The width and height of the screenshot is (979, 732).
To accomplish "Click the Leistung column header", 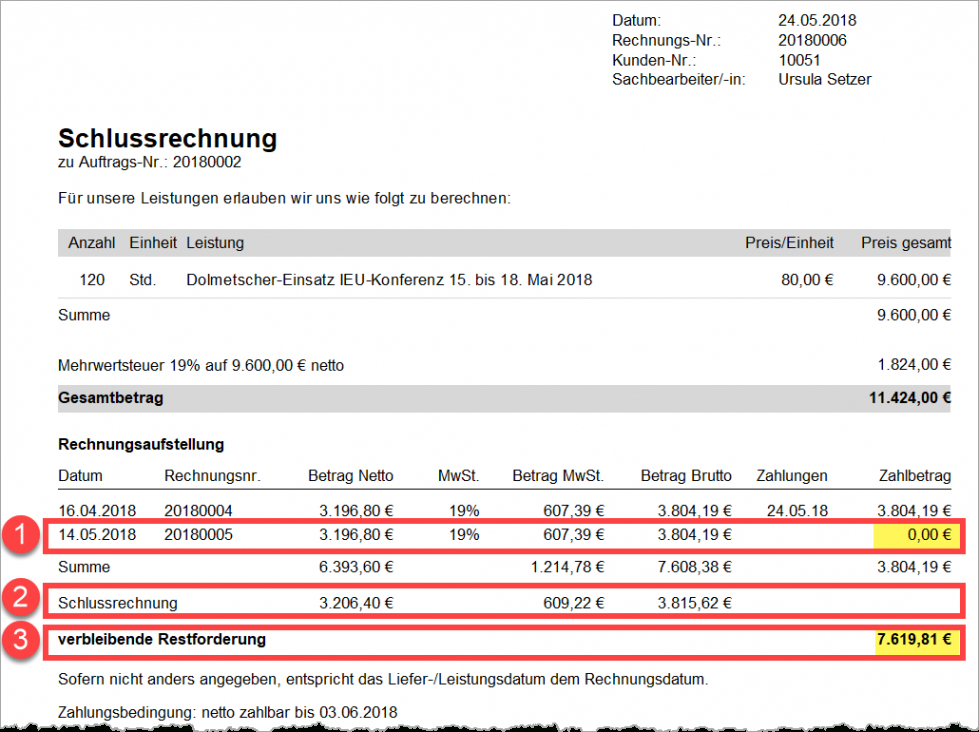I will pyautogui.click(x=214, y=243).
